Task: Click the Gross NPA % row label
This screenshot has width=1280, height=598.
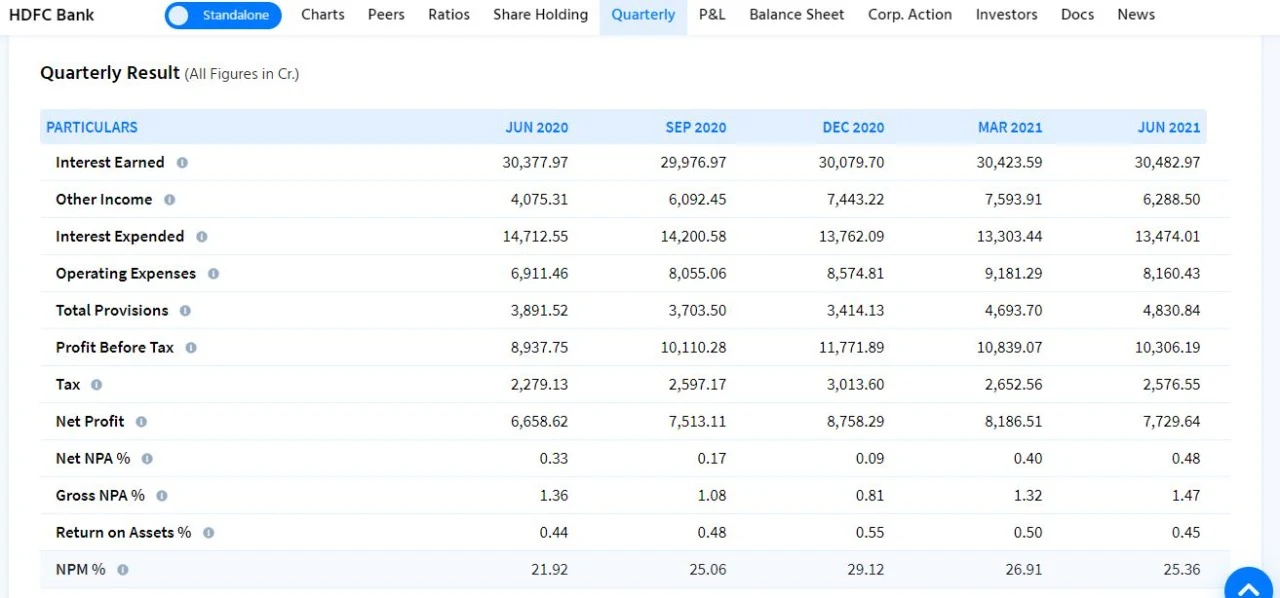Action: point(100,496)
